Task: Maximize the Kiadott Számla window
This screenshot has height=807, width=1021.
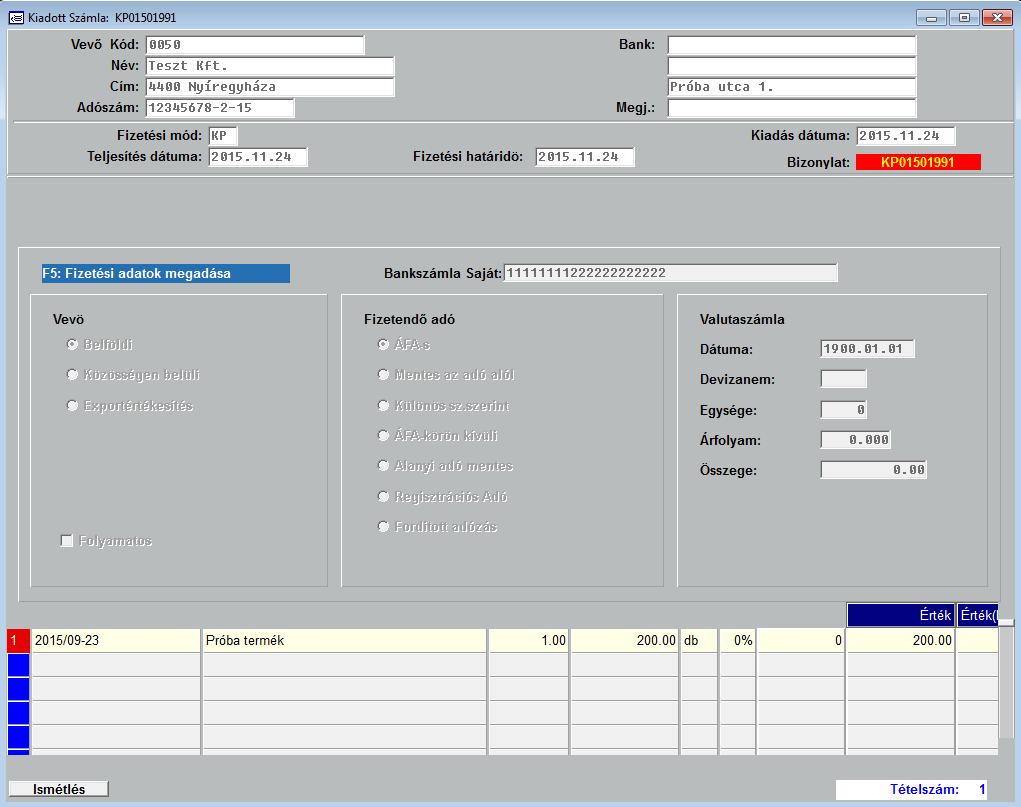Action: point(964,18)
